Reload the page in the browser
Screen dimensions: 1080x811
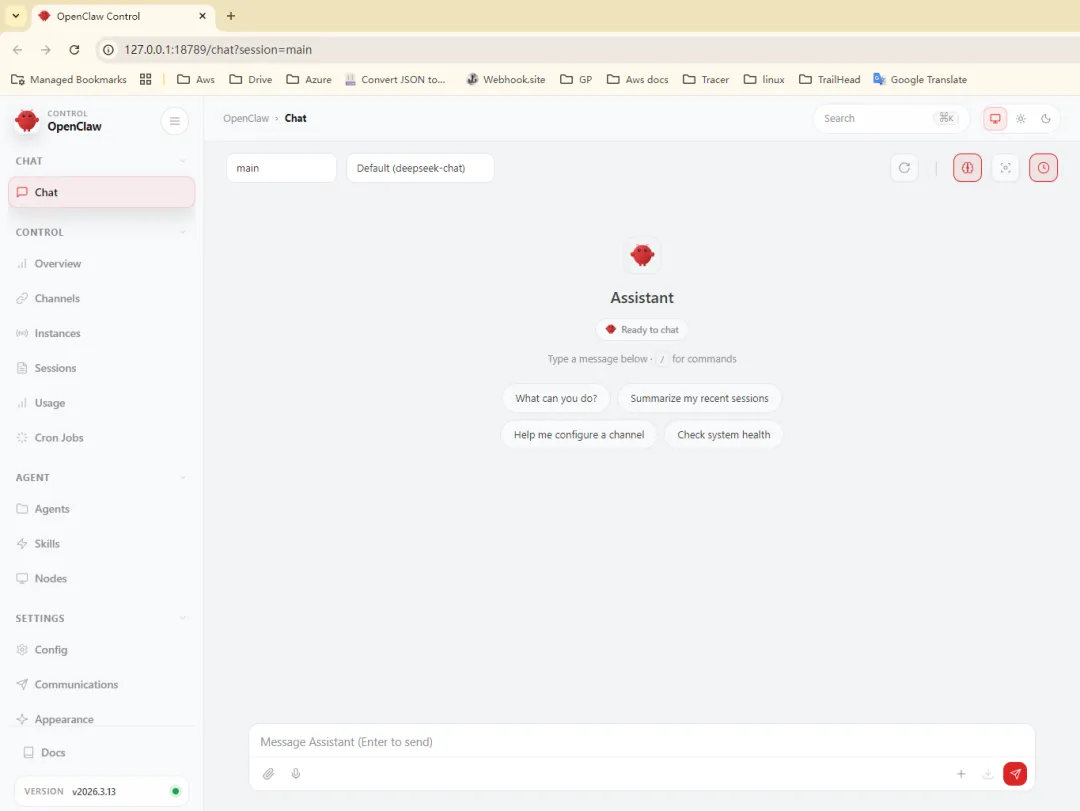[74, 50]
